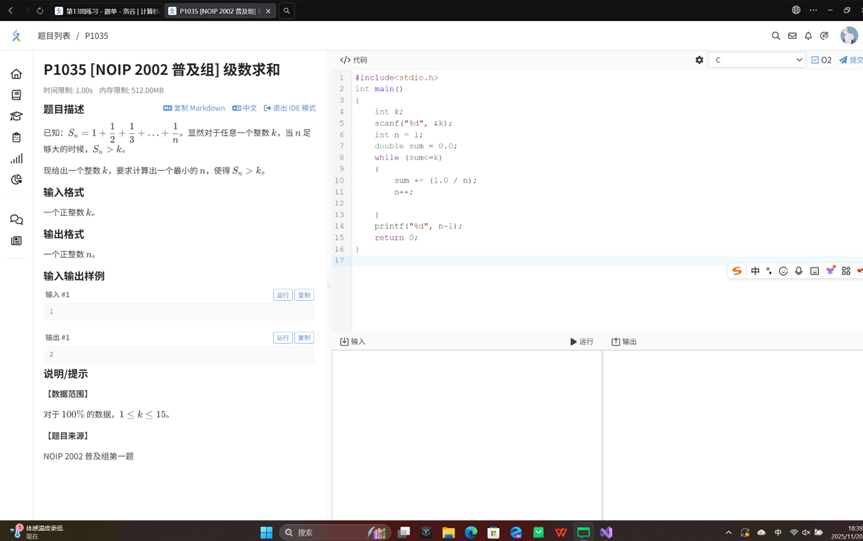
Task: Click the taskbar 搜索 search box
Action: pyautogui.click(x=335, y=532)
